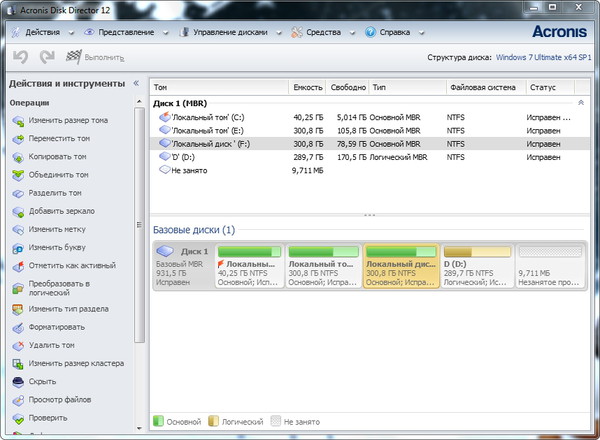Image resolution: width=600 pixels, height=440 pixels.
Task: Collapse the Диск 1 (MBR) group
Action: point(581,103)
